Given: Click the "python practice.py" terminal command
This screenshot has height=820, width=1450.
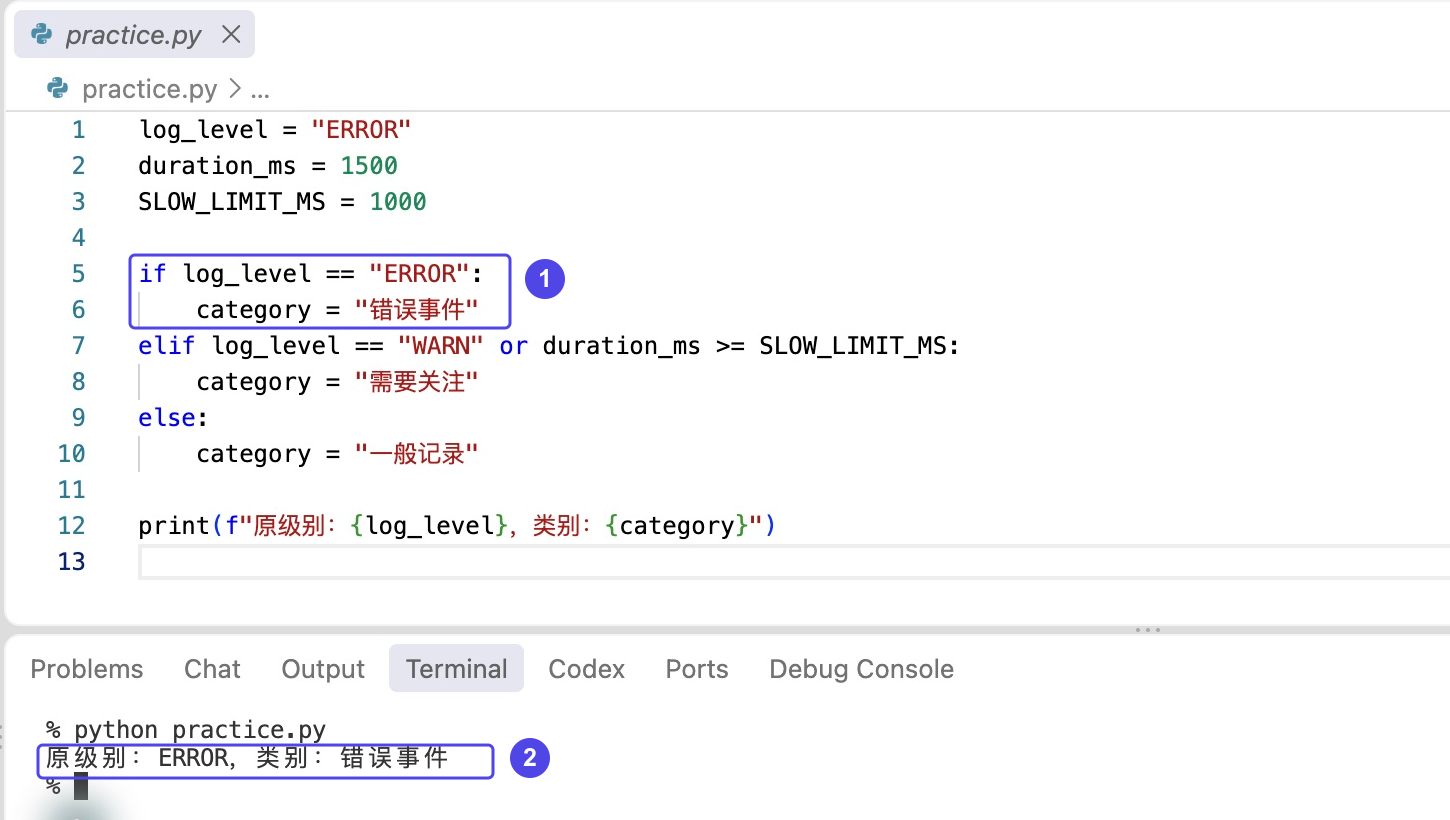Looking at the screenshot, I should point(200,730).
